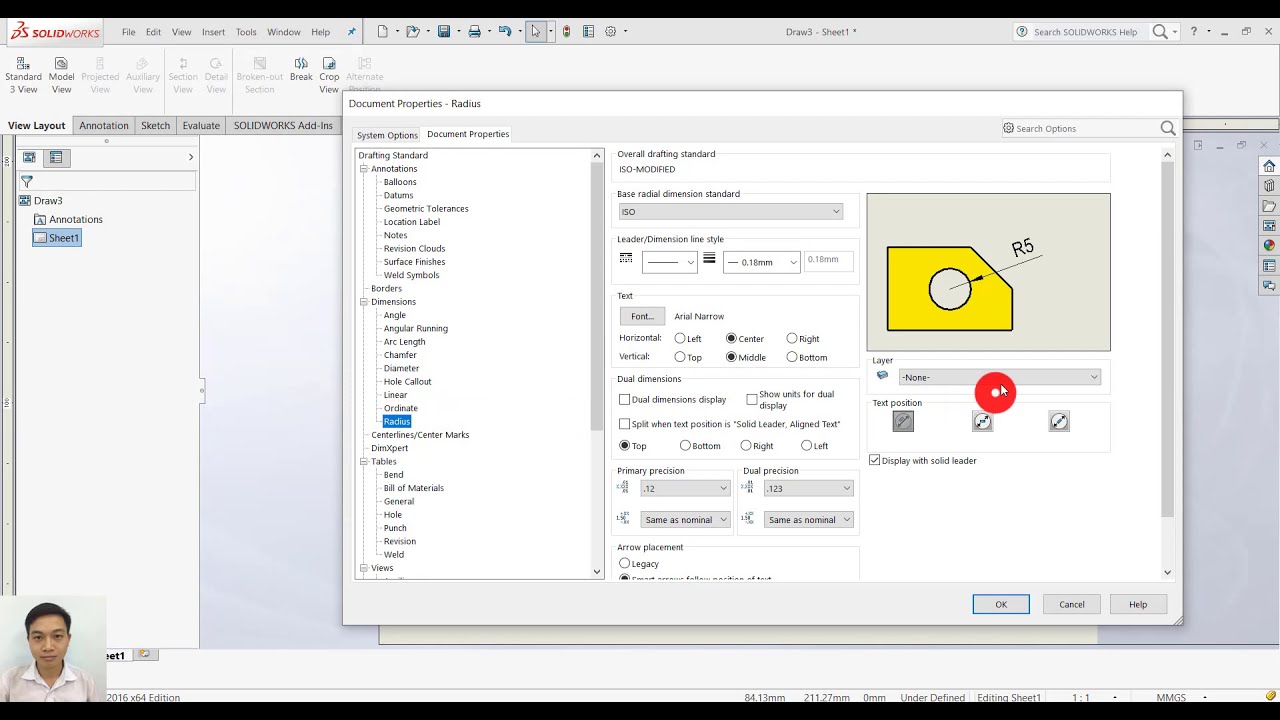Click the filter funnel icon in tree panel
1280x720 pixels.
pos(27,182)
